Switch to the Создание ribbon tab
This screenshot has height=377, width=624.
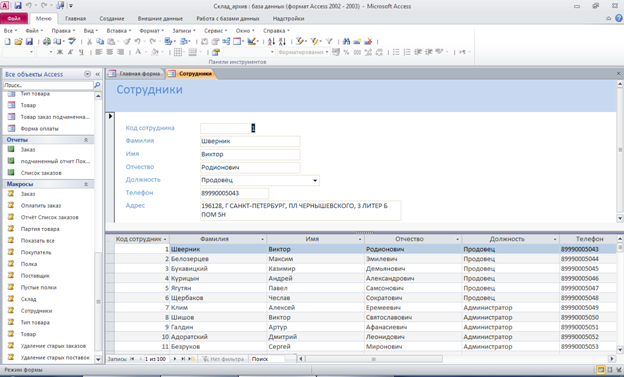click(112, 18)
